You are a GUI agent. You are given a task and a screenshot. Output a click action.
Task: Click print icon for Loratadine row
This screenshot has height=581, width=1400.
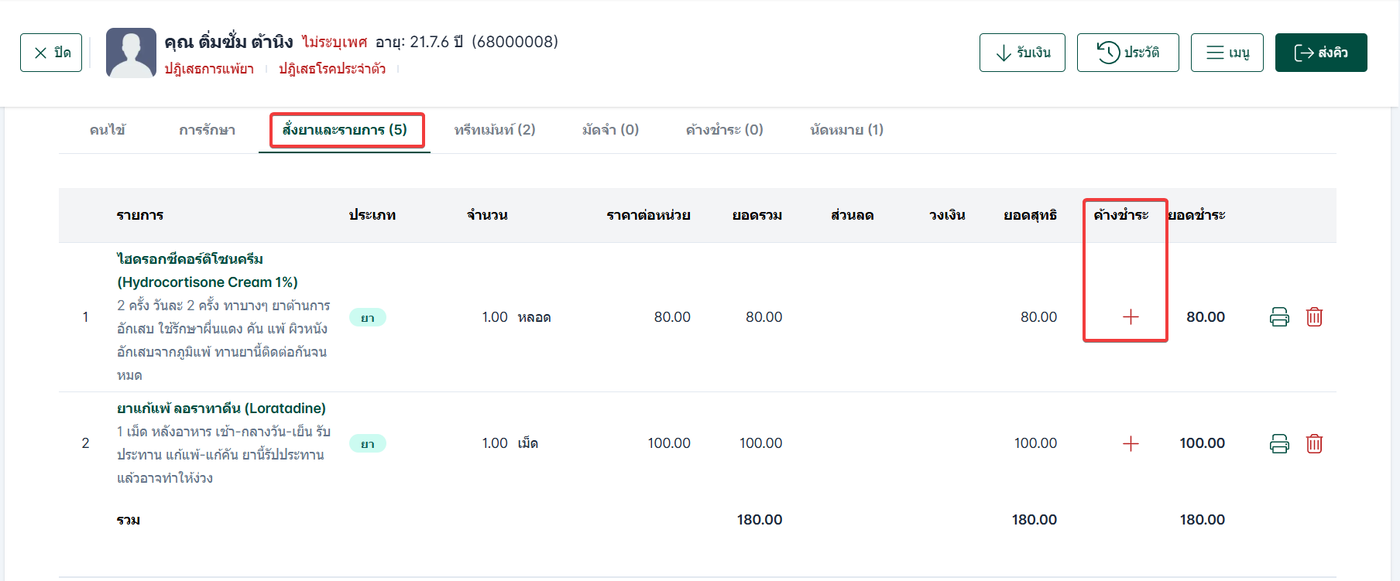click(1279, 443)
